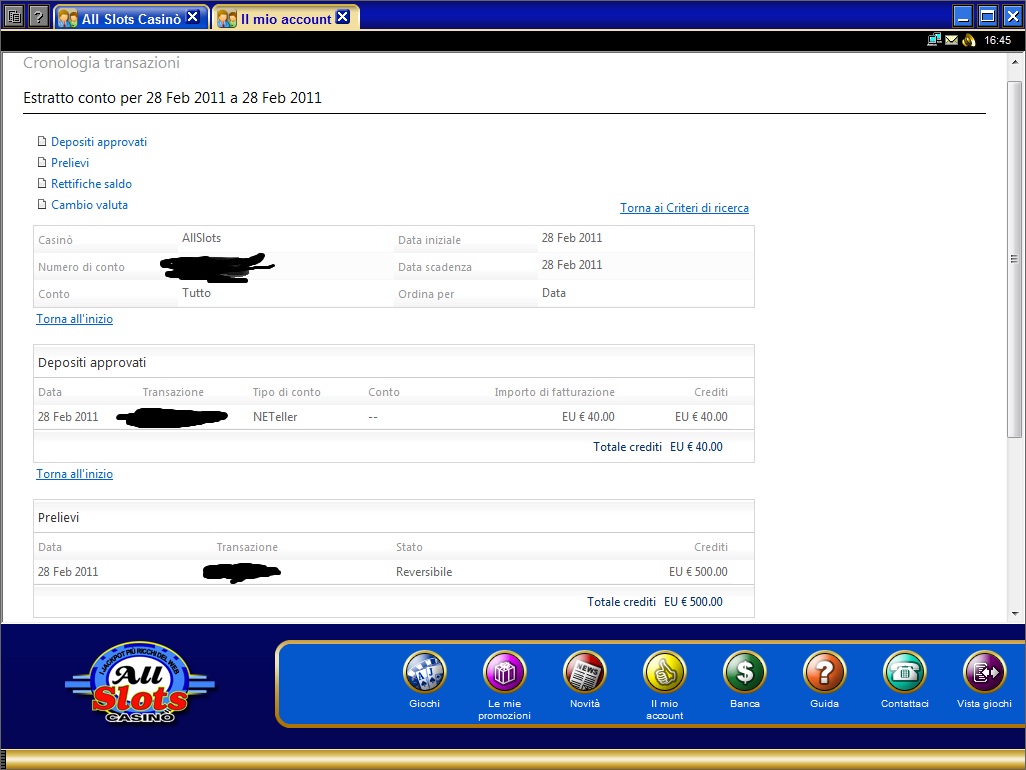Maximize the casino window
The height and width of the screenshot is (770, 1026).
tap(987, 16)
